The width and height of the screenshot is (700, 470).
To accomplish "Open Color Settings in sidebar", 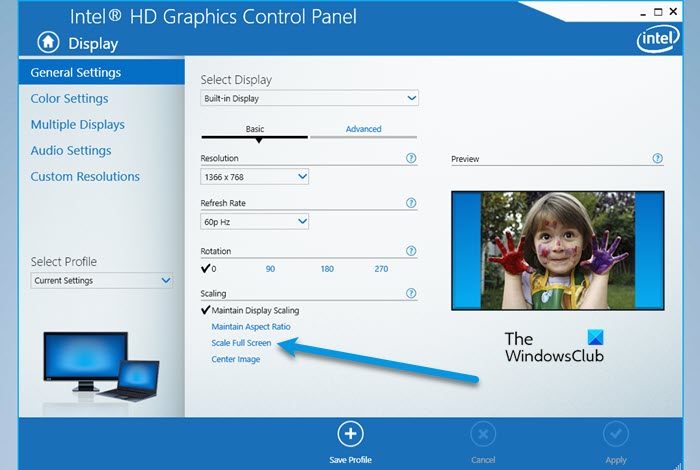I will click(x=70, y=98).
